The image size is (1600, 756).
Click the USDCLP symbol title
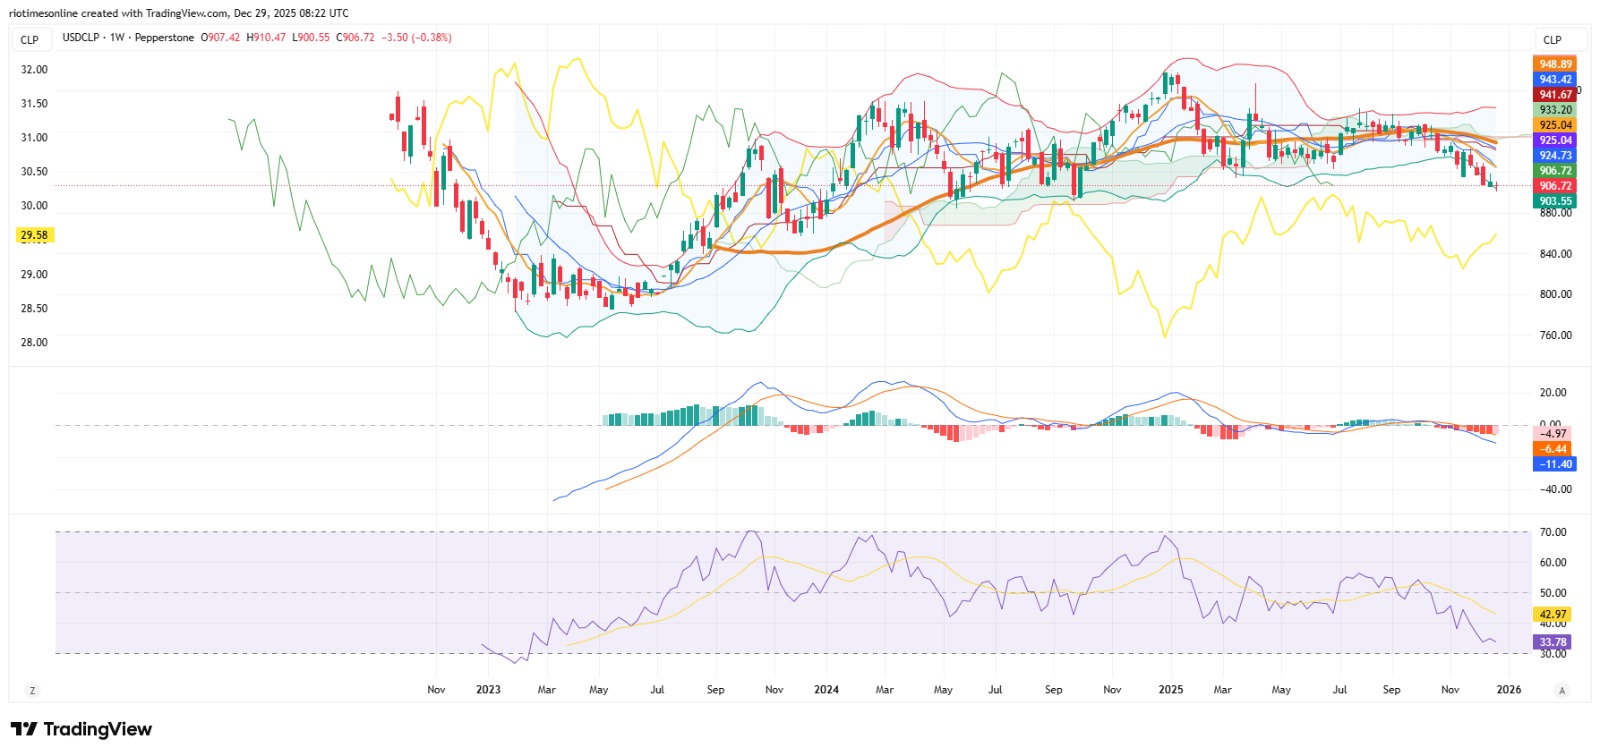(x=81, y=38)
